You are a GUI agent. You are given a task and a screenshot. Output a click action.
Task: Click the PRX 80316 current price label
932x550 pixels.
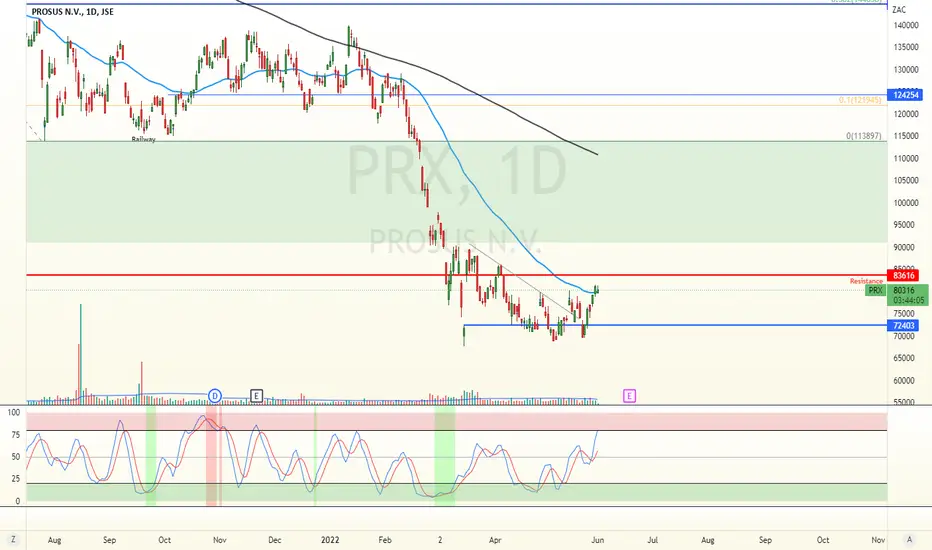(896, 291)
